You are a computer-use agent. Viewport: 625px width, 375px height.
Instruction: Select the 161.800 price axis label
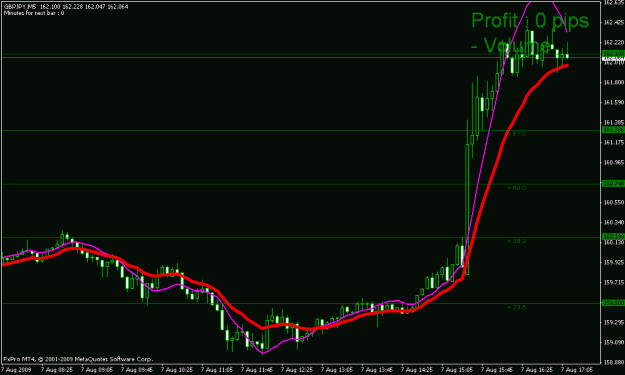613,82
